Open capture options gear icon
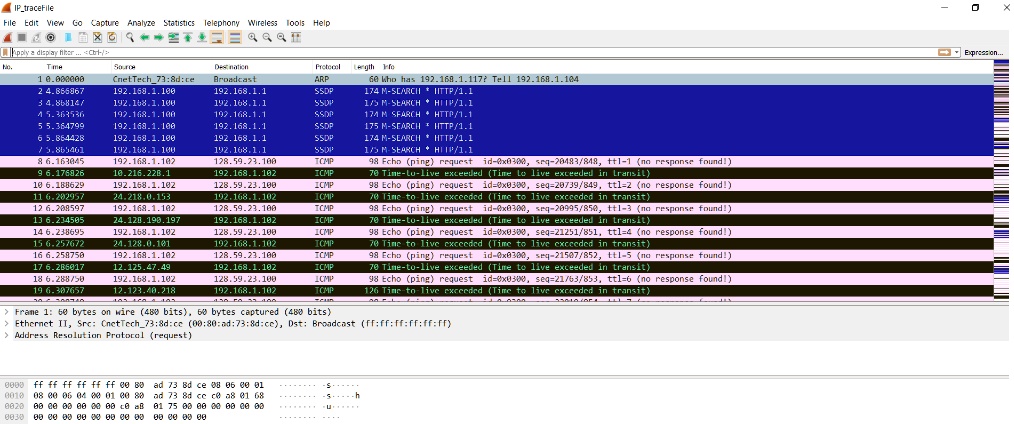 pos(50,37)
